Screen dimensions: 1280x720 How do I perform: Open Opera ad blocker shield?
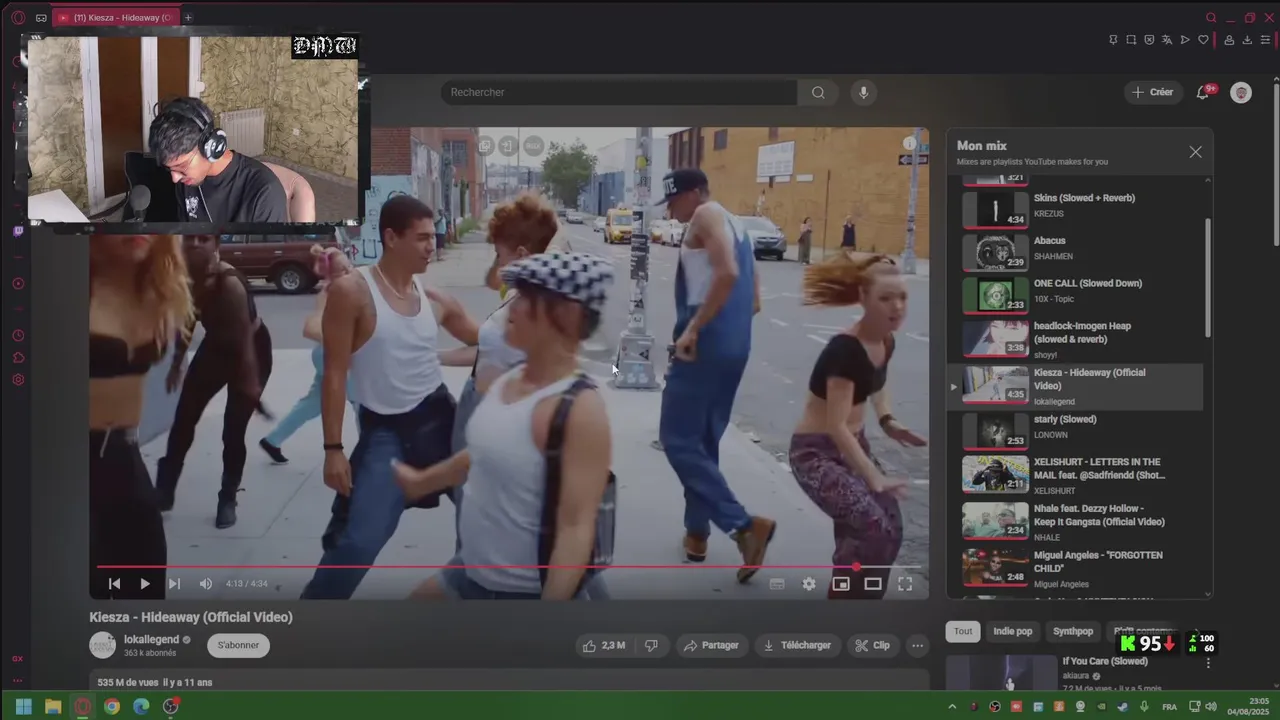click(x=1149, y=40)
